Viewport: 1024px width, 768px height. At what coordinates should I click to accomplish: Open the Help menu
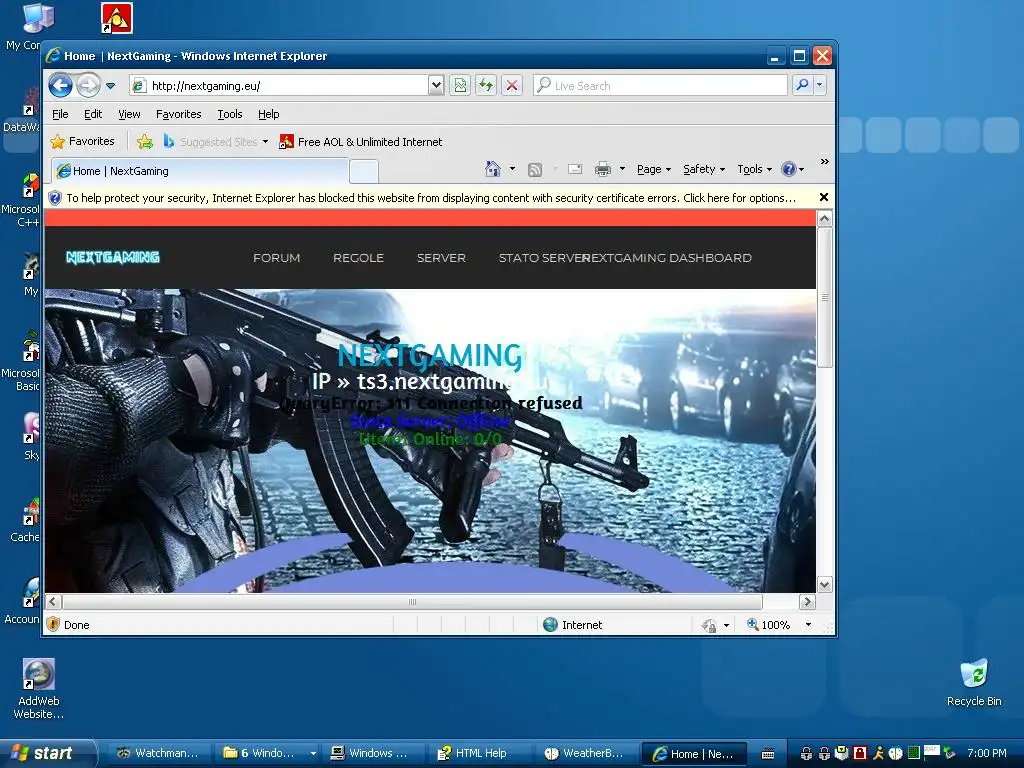(268, 114)
